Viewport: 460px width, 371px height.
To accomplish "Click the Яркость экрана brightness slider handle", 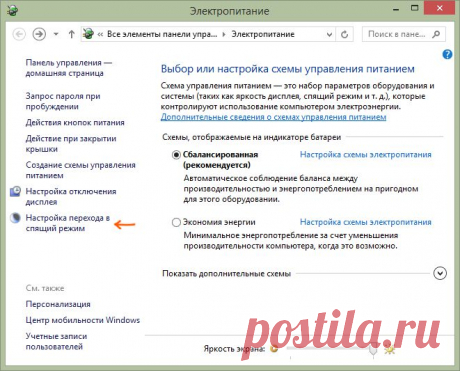I will [x=374, y=350].
